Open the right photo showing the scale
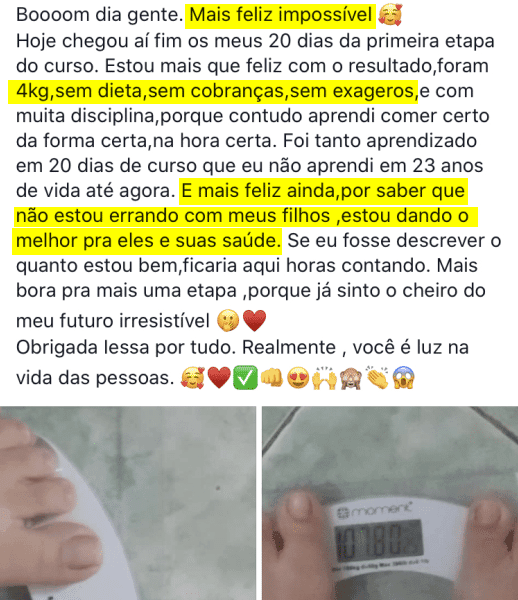518x600 pixels. click(390, 503)
